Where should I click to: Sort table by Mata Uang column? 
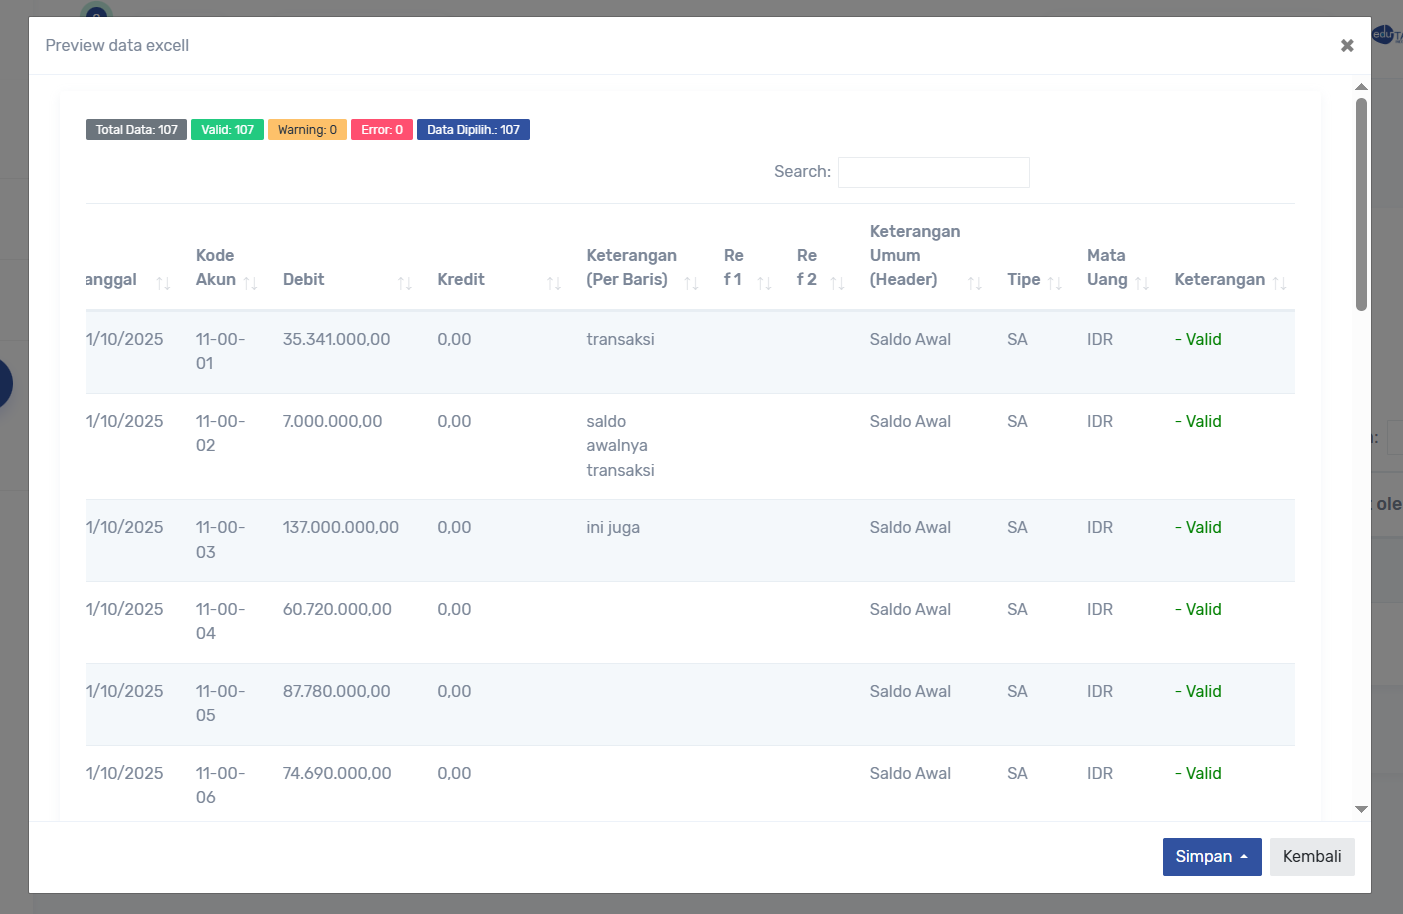tap(1117, 268)
